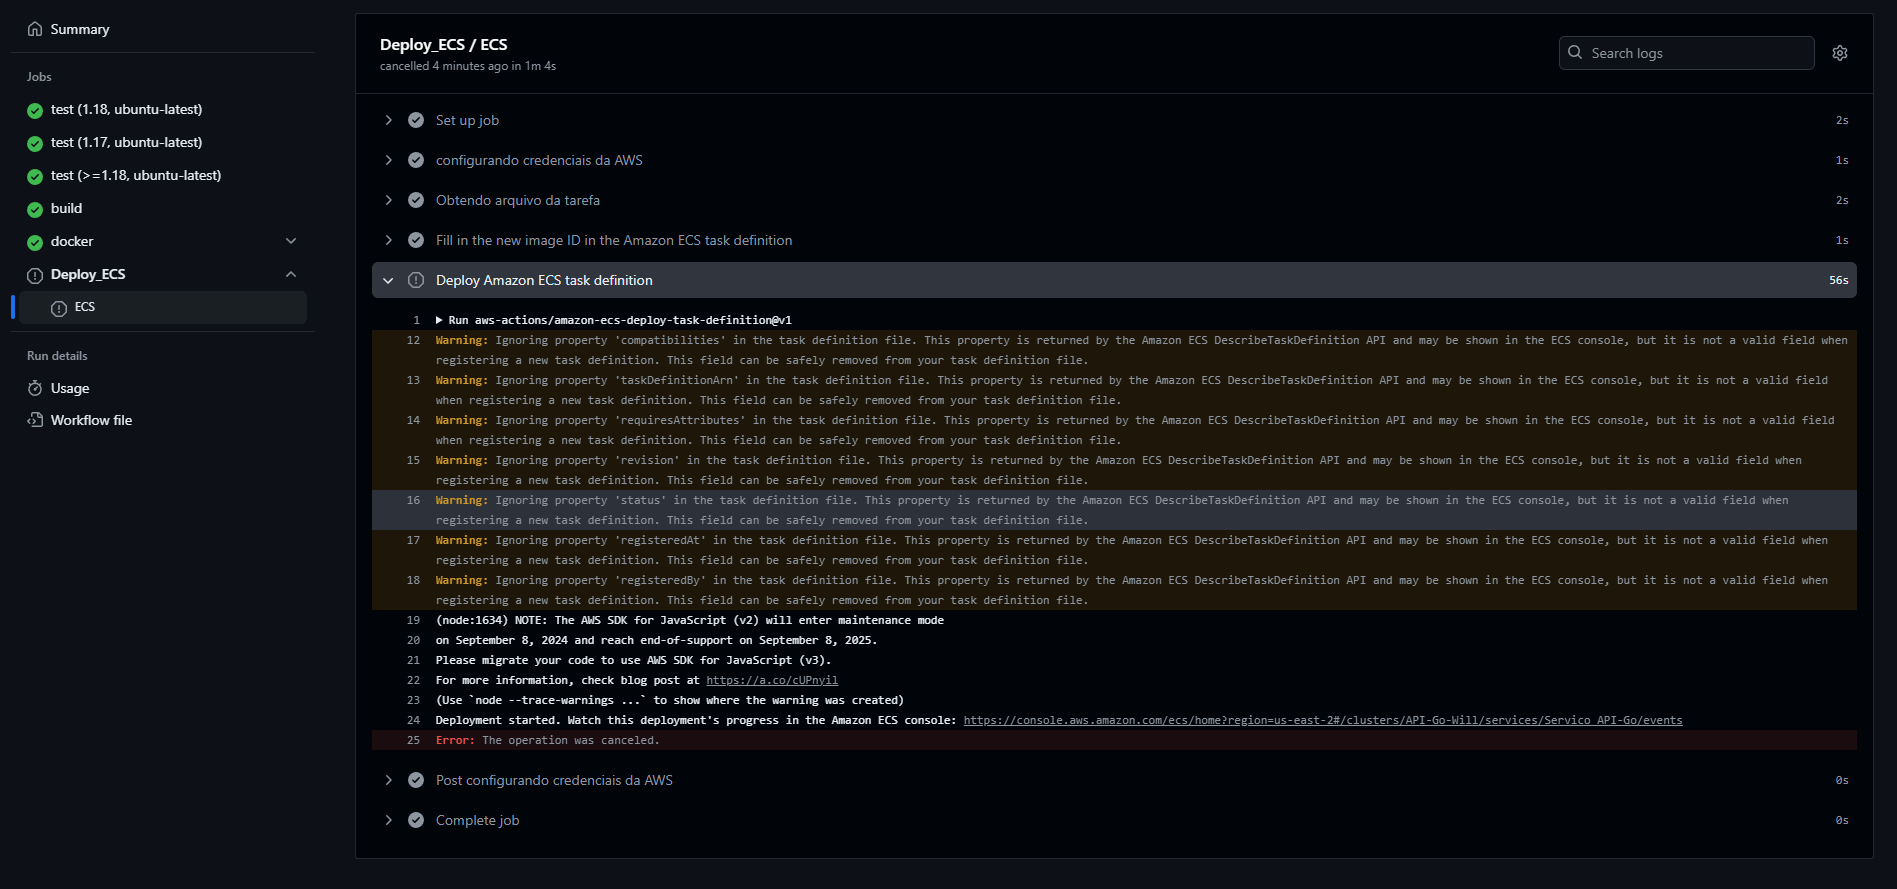Click the 'taskDefinitionArn' warning log line
1897x889 pixels.
point(1114,390)
